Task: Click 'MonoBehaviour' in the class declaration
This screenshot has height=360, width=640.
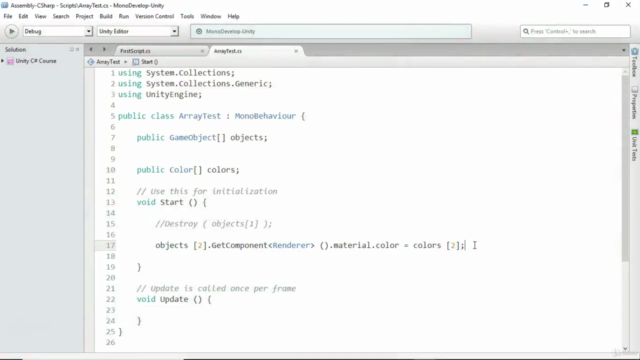Action: point(265,116)
